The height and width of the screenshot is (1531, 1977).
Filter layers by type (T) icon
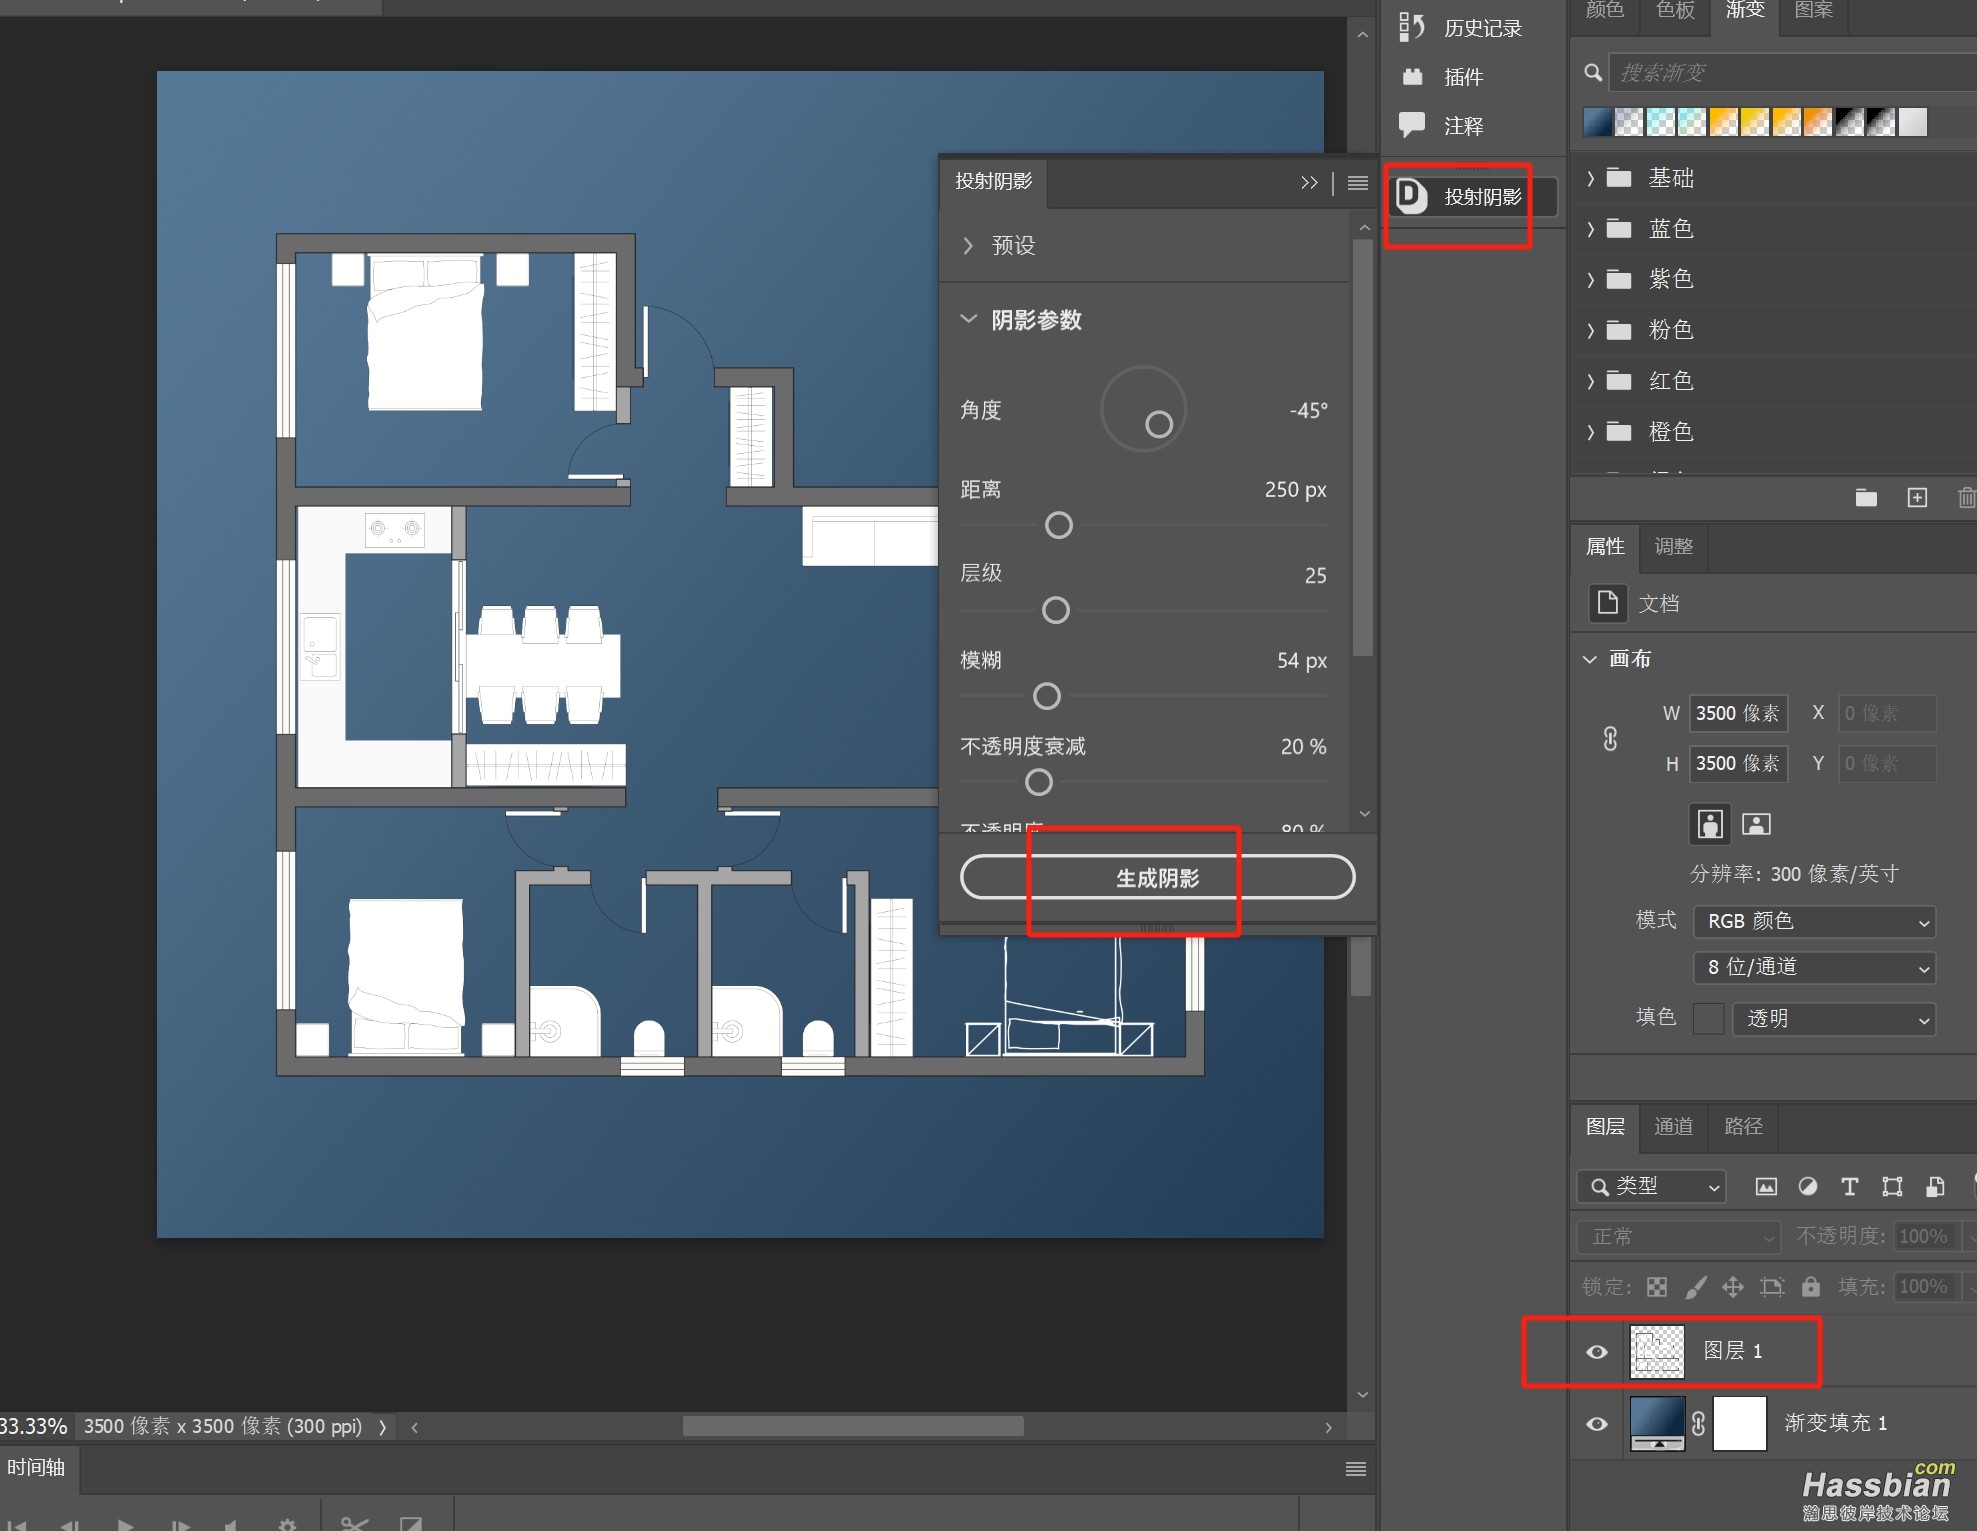[1849, 1187]
